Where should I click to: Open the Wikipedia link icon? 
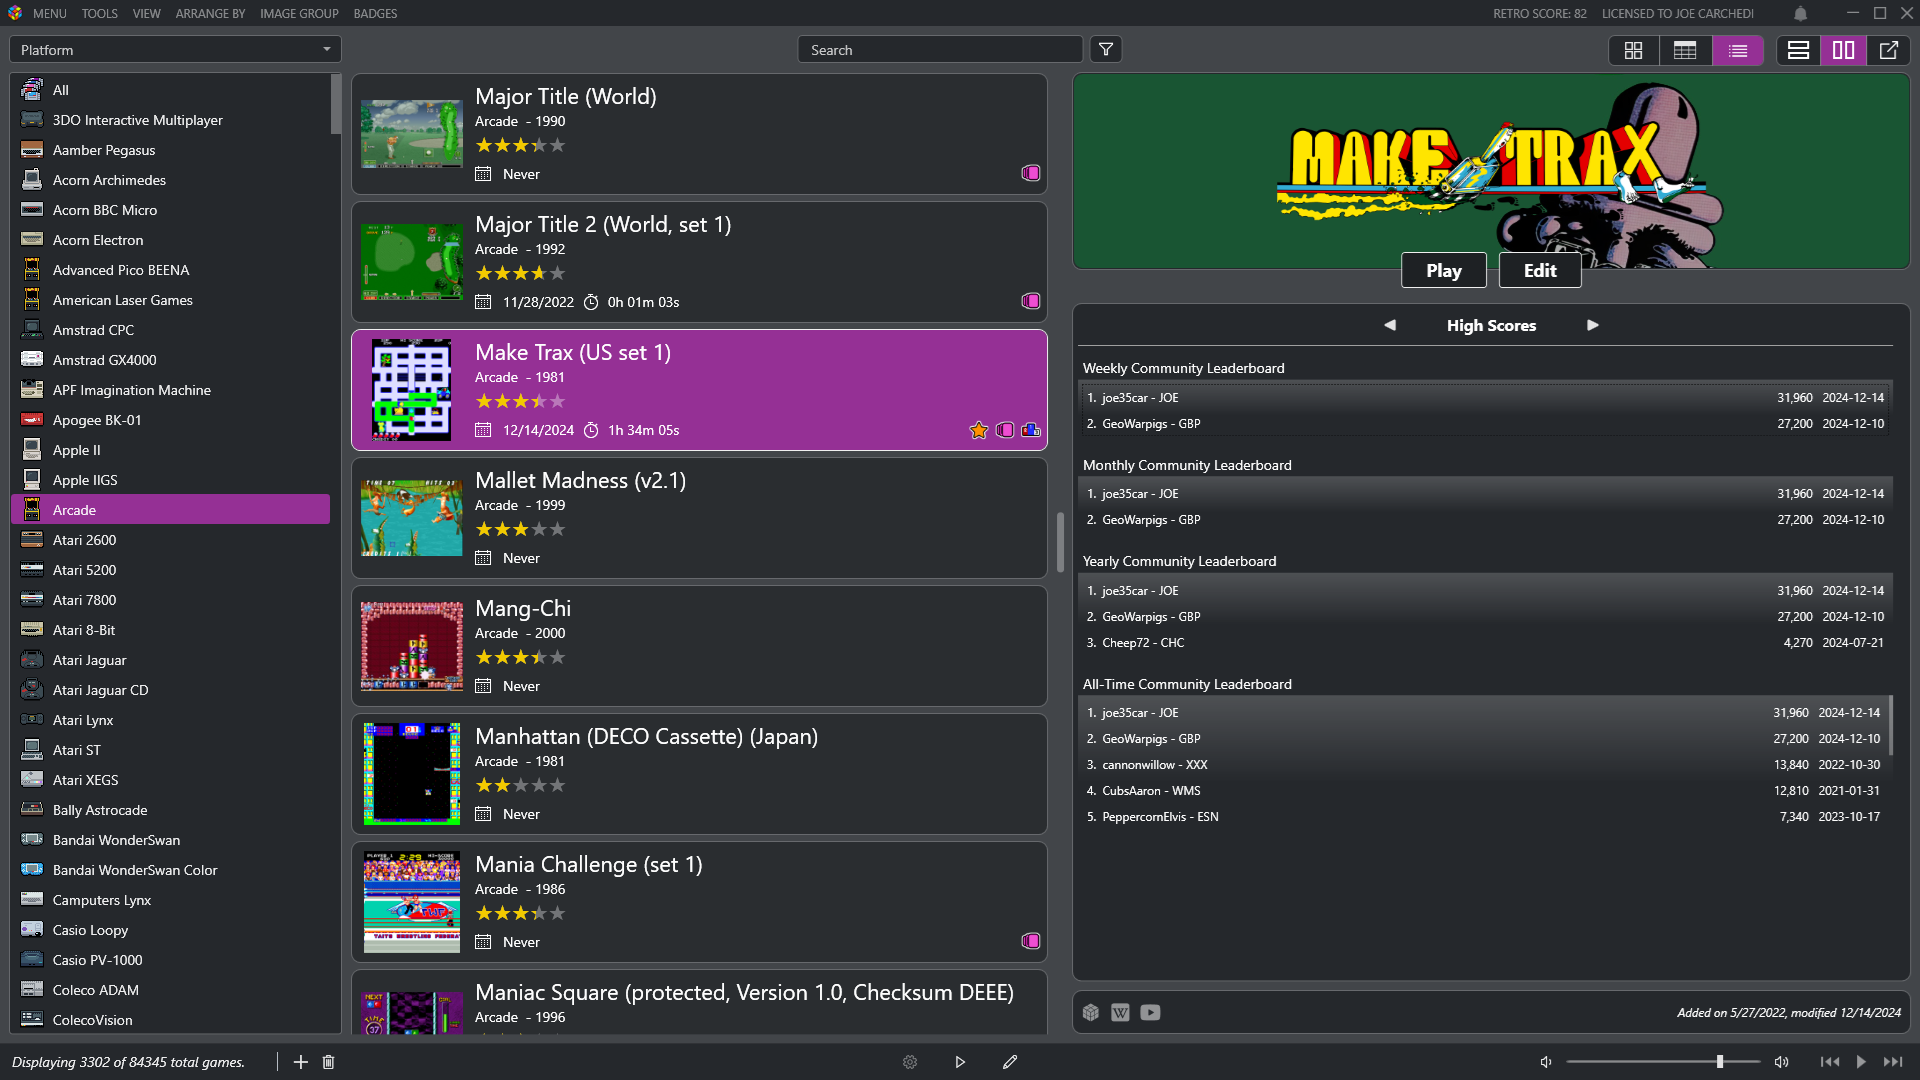pos(1120,1013)
